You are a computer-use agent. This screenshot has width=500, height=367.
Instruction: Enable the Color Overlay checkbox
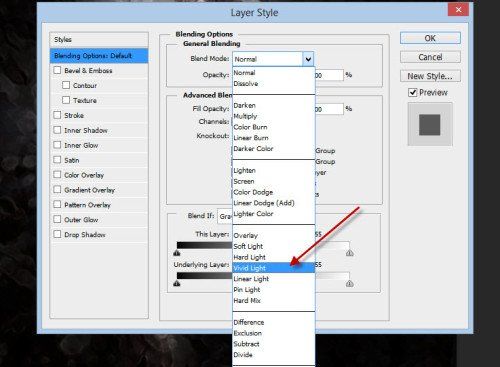click(x=57, y=175)
